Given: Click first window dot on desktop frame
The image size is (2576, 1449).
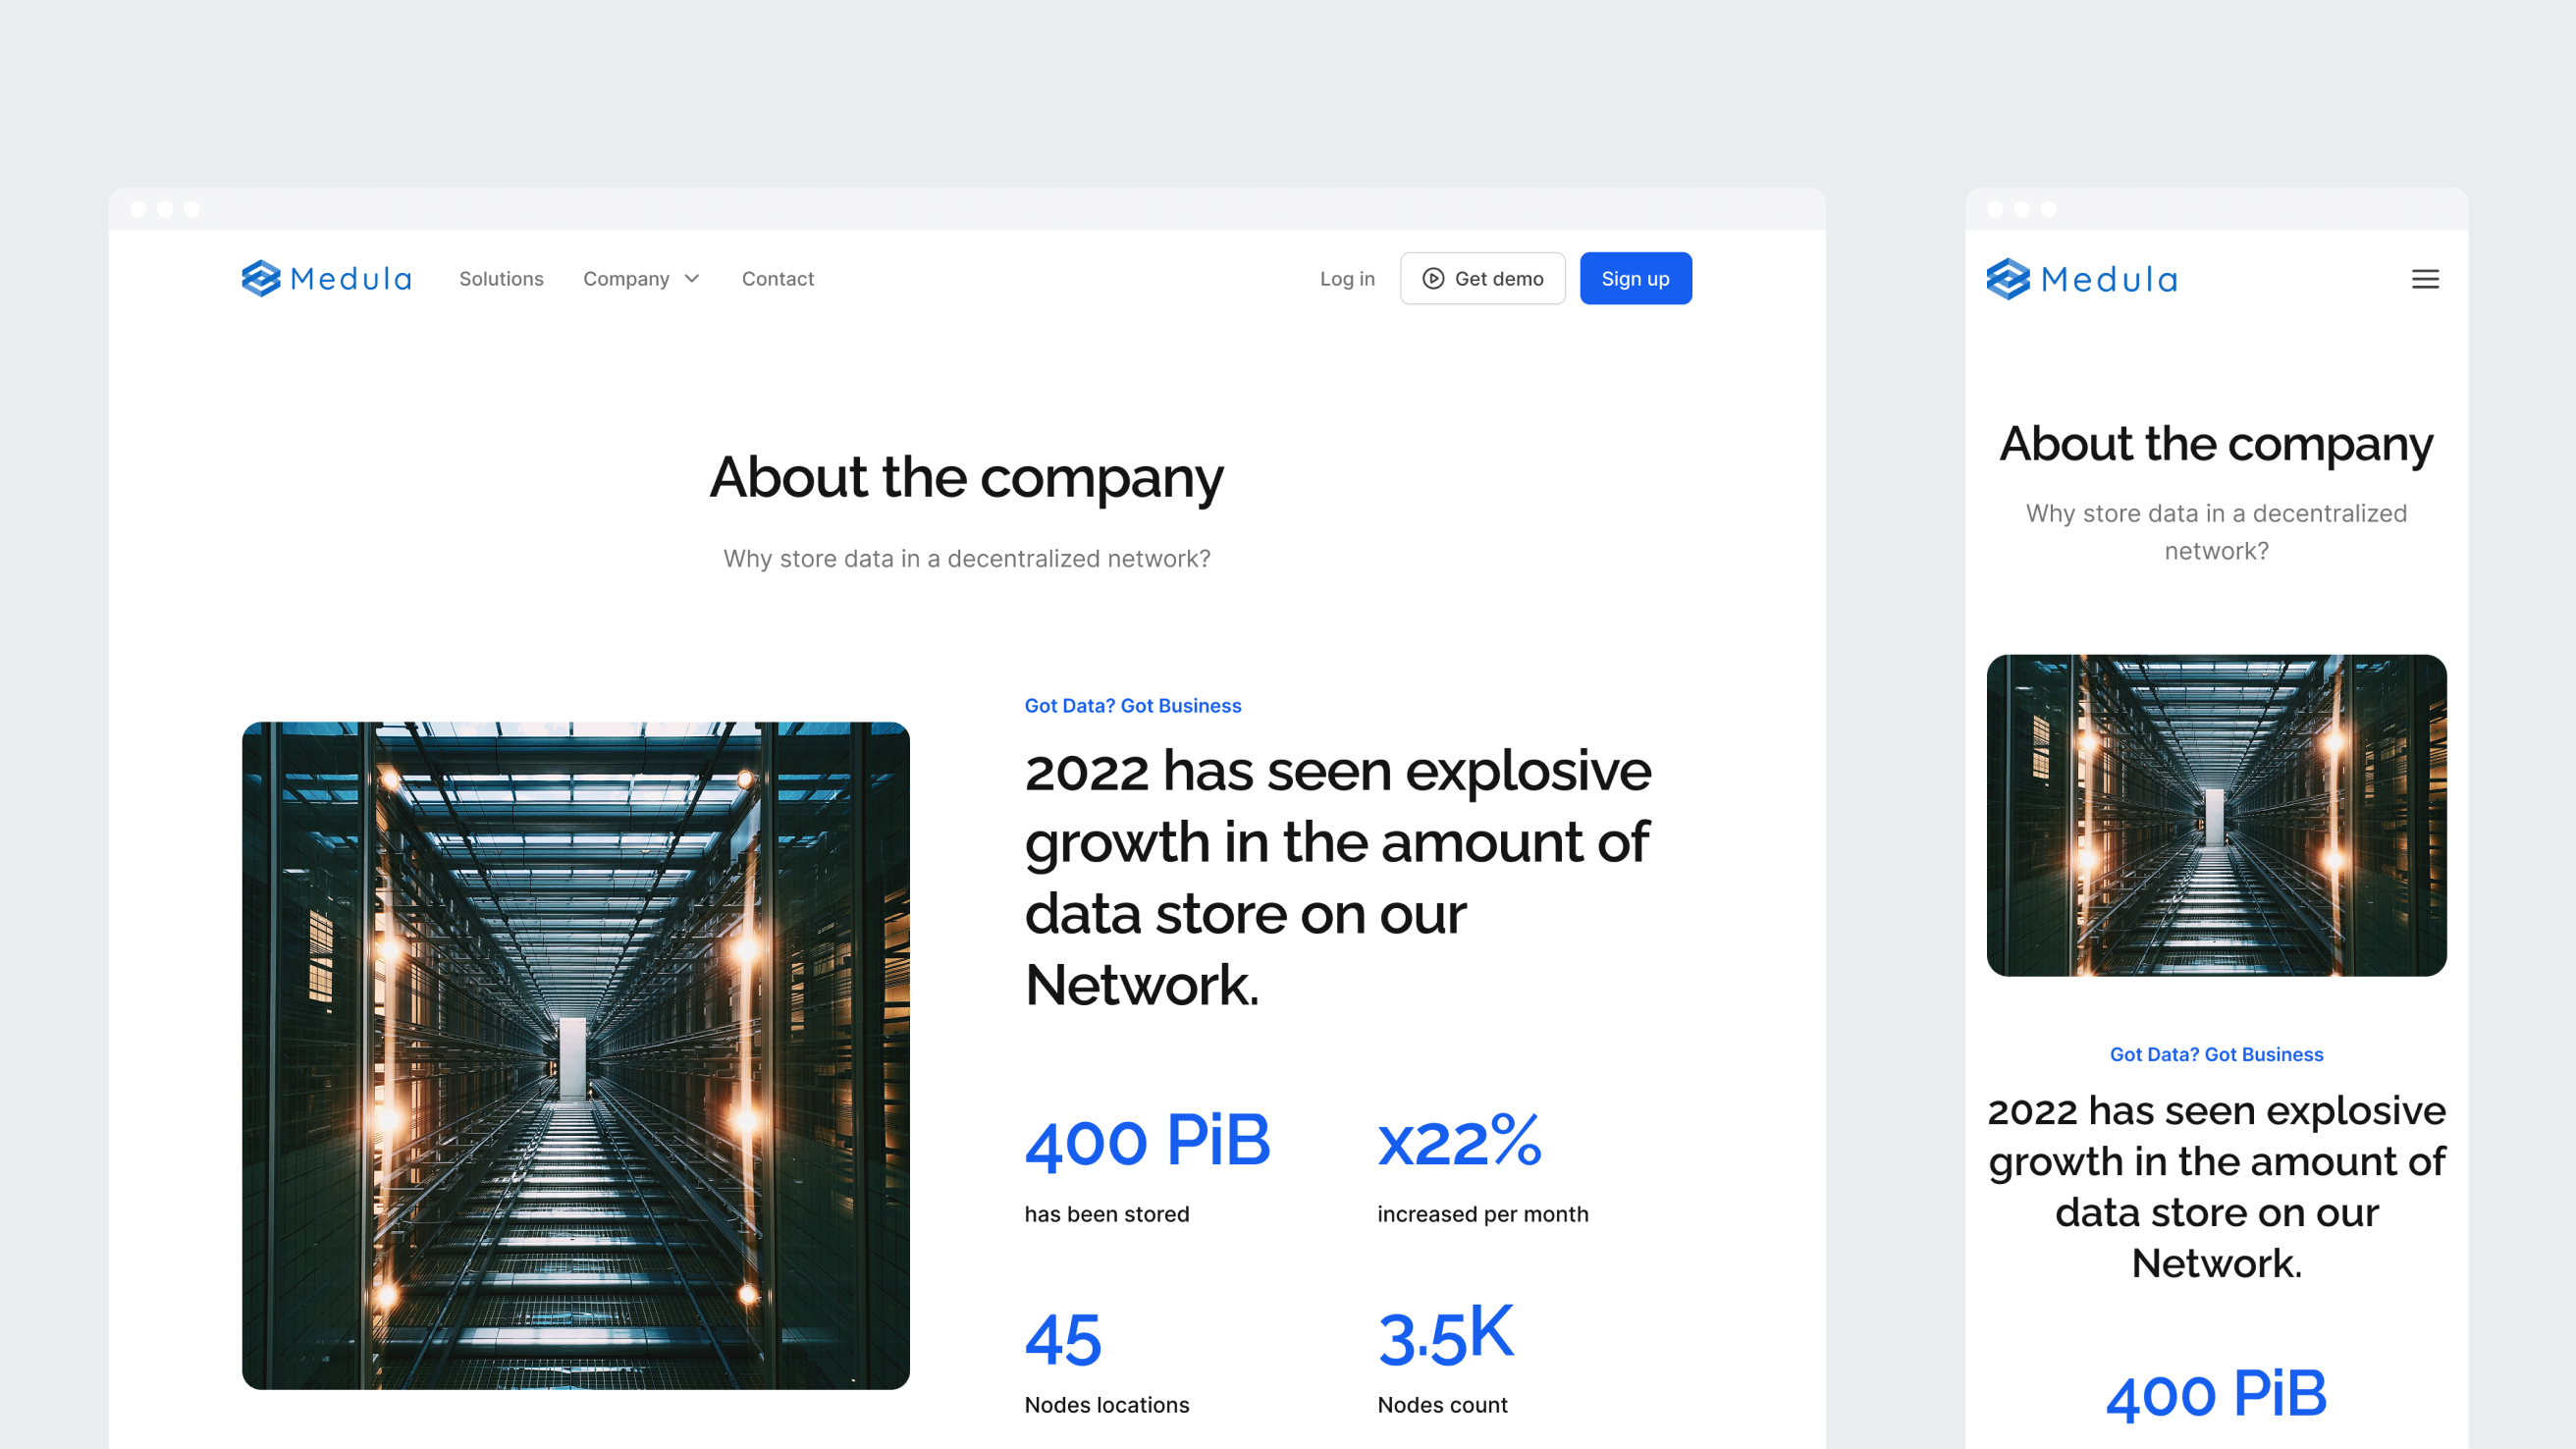Looking at the screenshot, I should [x=138, y=209].
